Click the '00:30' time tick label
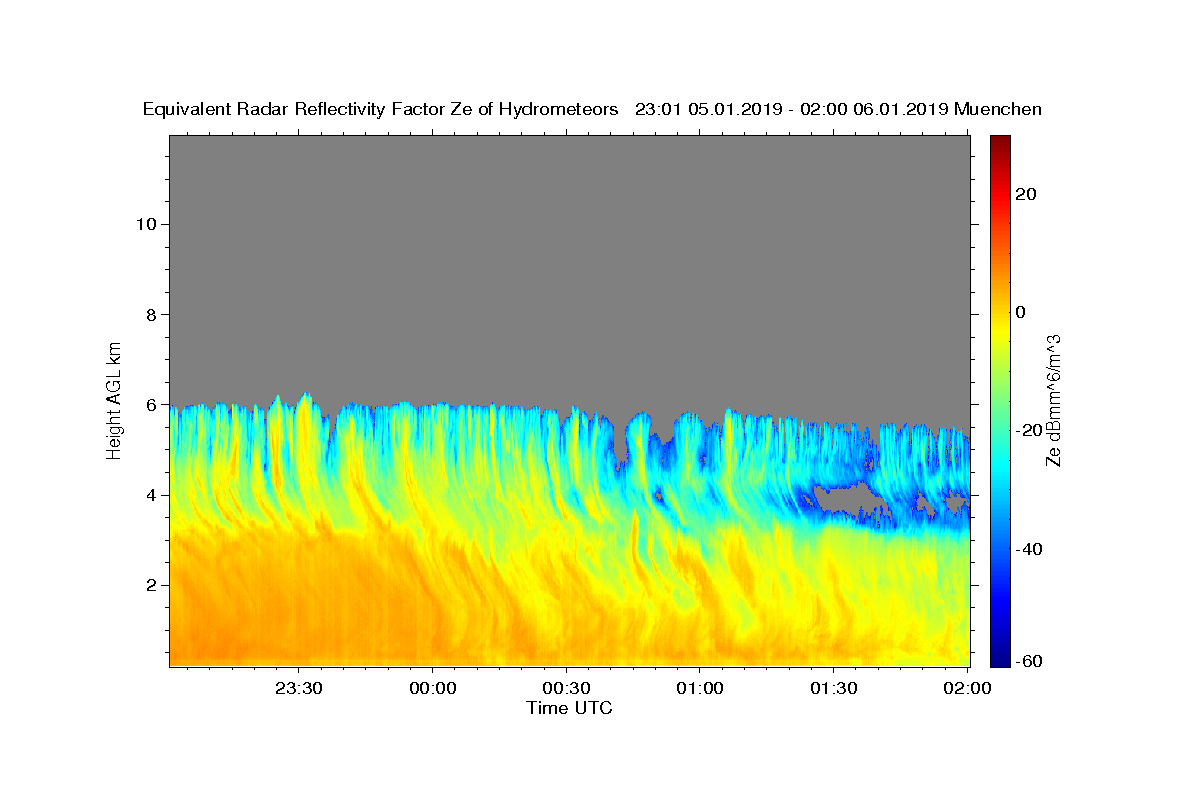The width and height of the screenshot is (1200, 800). coord(566,689)
